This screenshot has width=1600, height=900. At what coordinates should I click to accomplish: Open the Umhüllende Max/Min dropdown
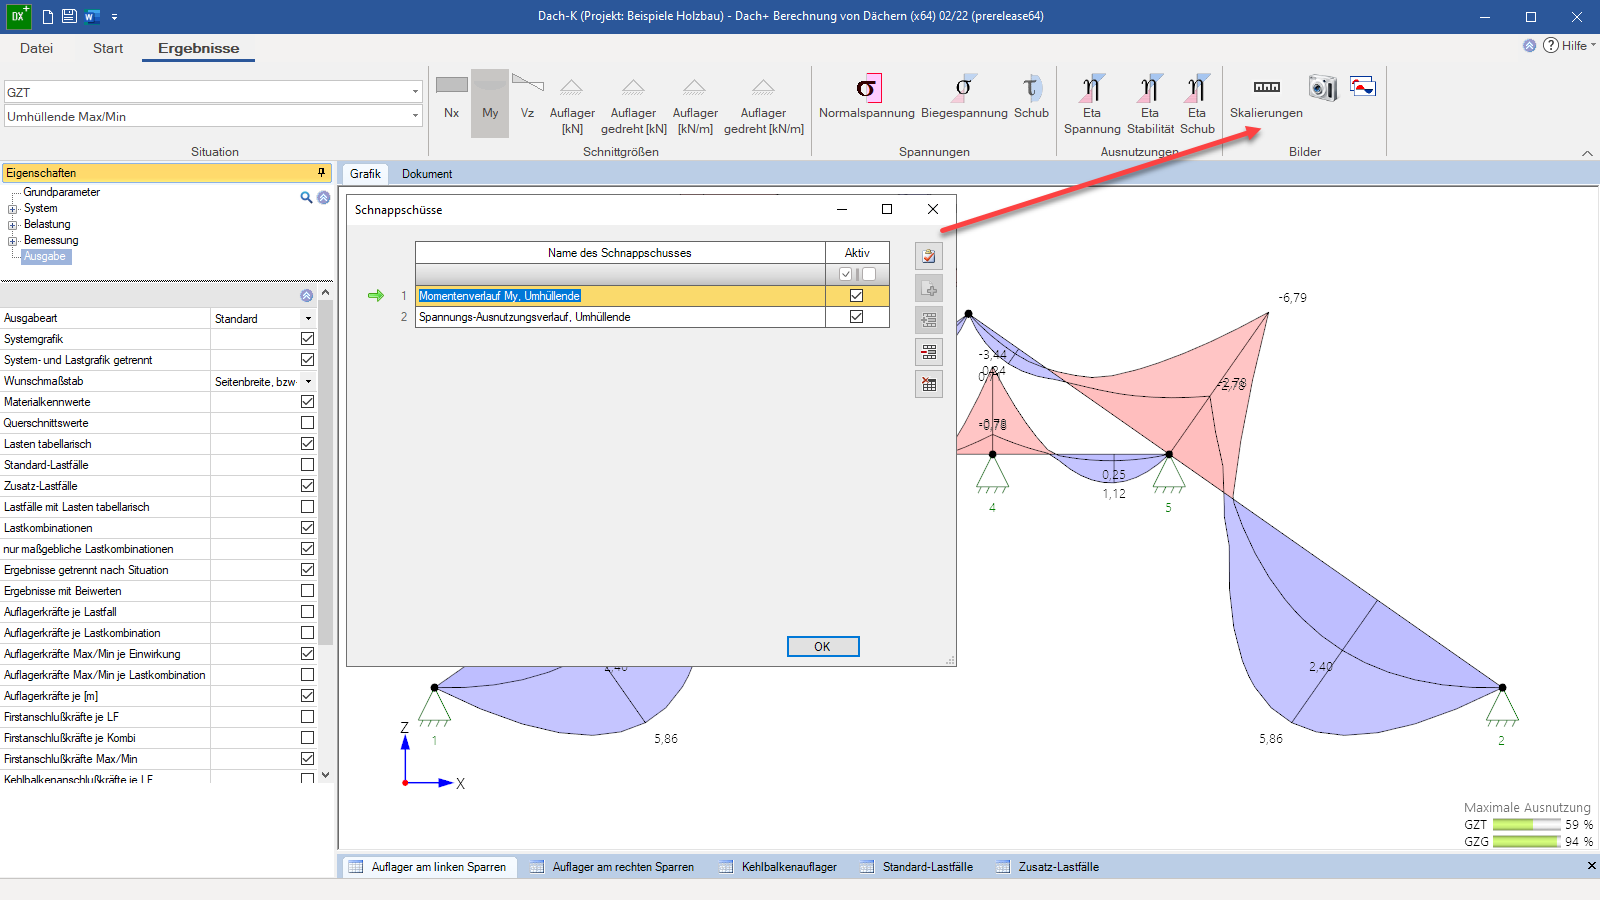(415, 116)
